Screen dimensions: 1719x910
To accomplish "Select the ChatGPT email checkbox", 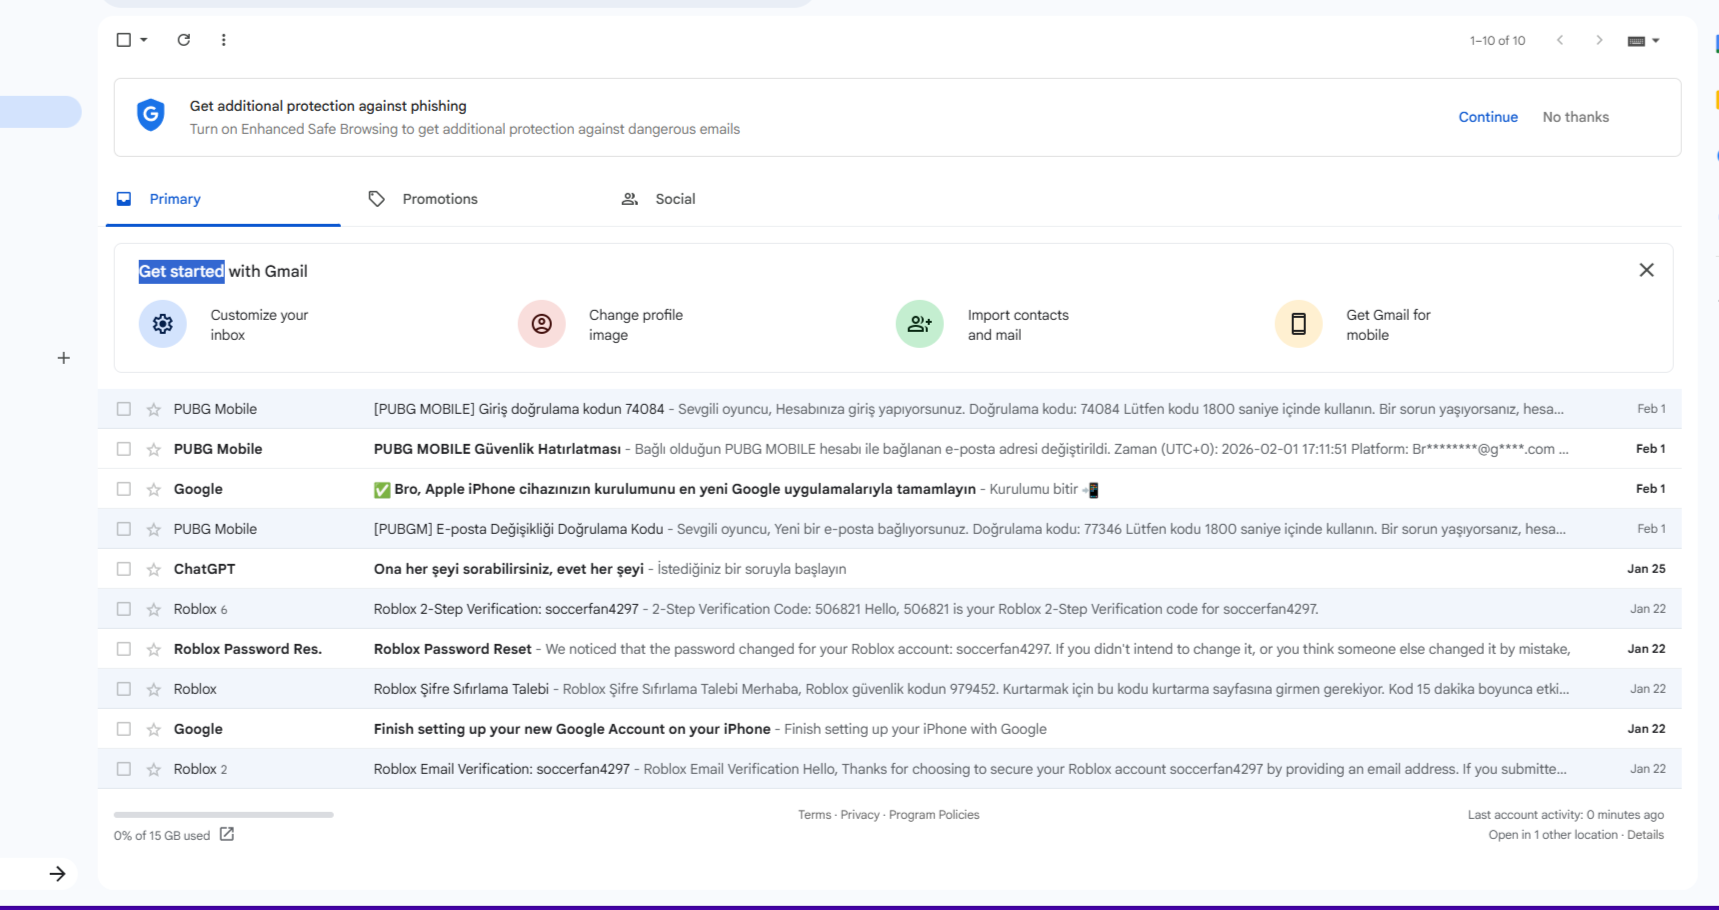I will pos(124,569).
